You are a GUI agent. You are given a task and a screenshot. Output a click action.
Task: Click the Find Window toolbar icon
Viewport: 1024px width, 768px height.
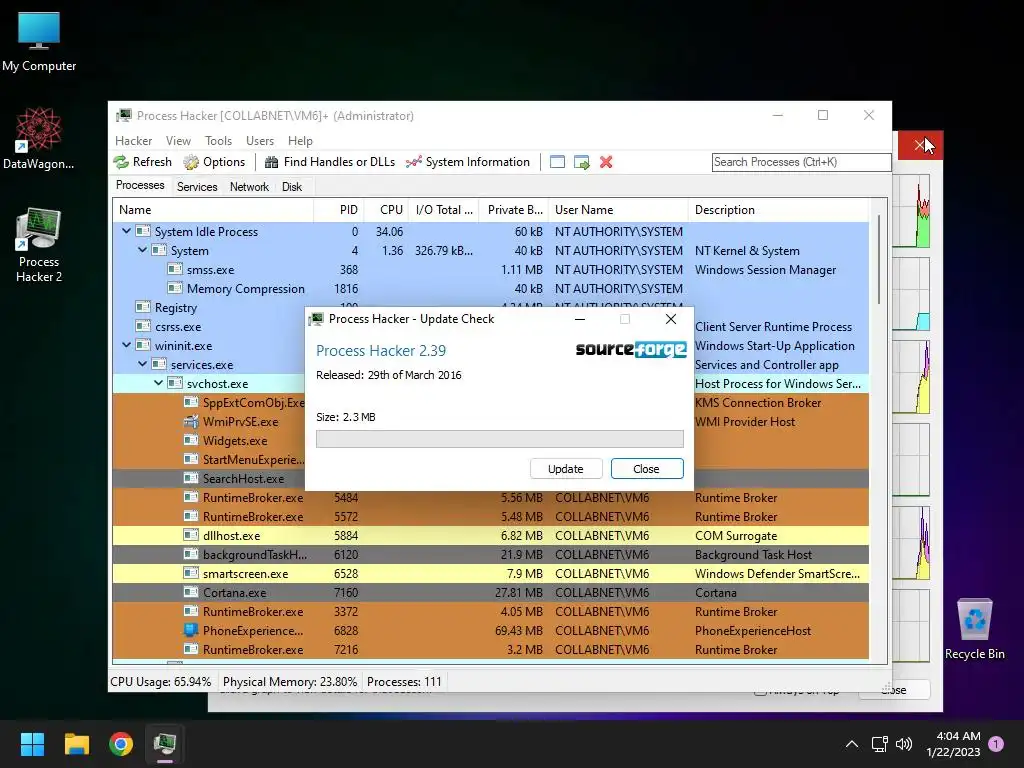coord(557,162)
